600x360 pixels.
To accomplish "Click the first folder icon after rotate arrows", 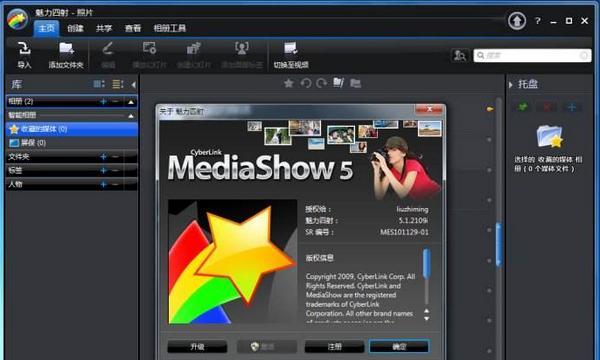I will click(x=339, y=83).
